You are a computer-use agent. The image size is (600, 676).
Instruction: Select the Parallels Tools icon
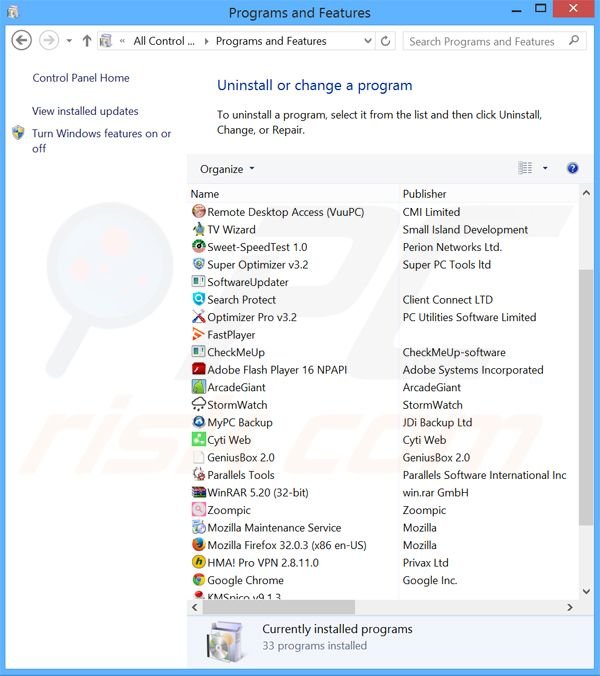(x=199, y=475)
